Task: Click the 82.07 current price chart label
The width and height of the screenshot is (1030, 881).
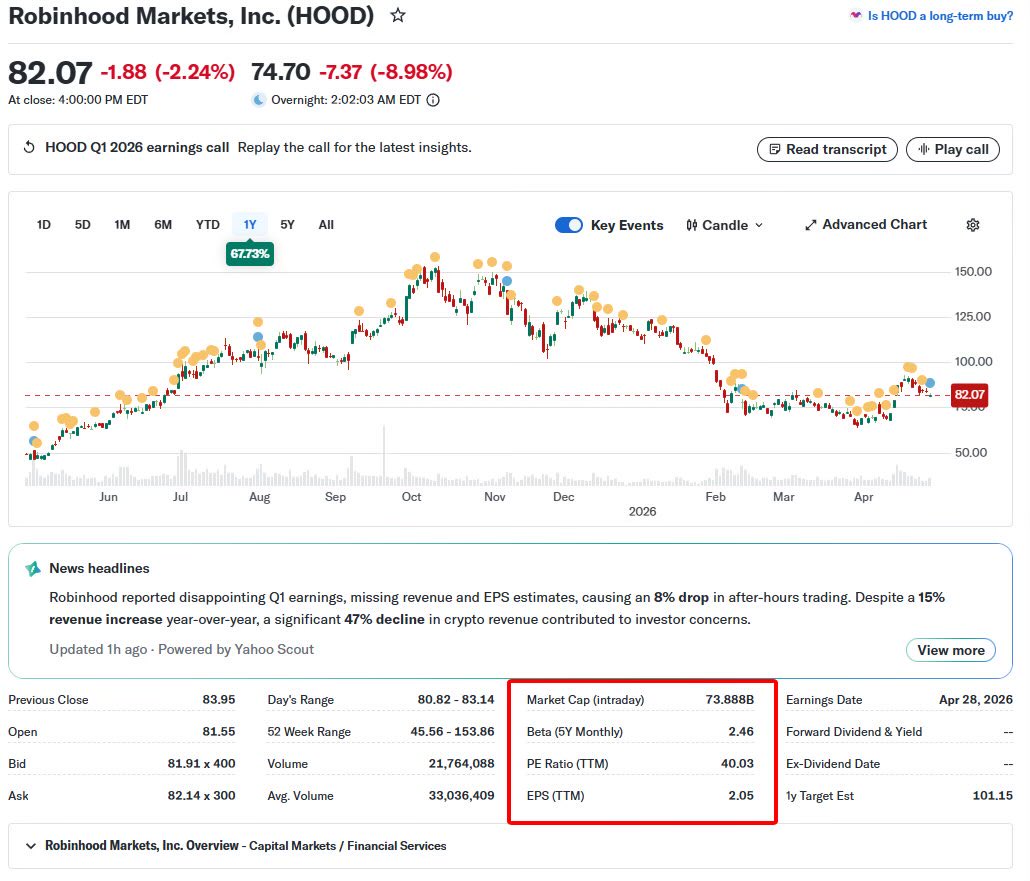Action: click(969, 394)
